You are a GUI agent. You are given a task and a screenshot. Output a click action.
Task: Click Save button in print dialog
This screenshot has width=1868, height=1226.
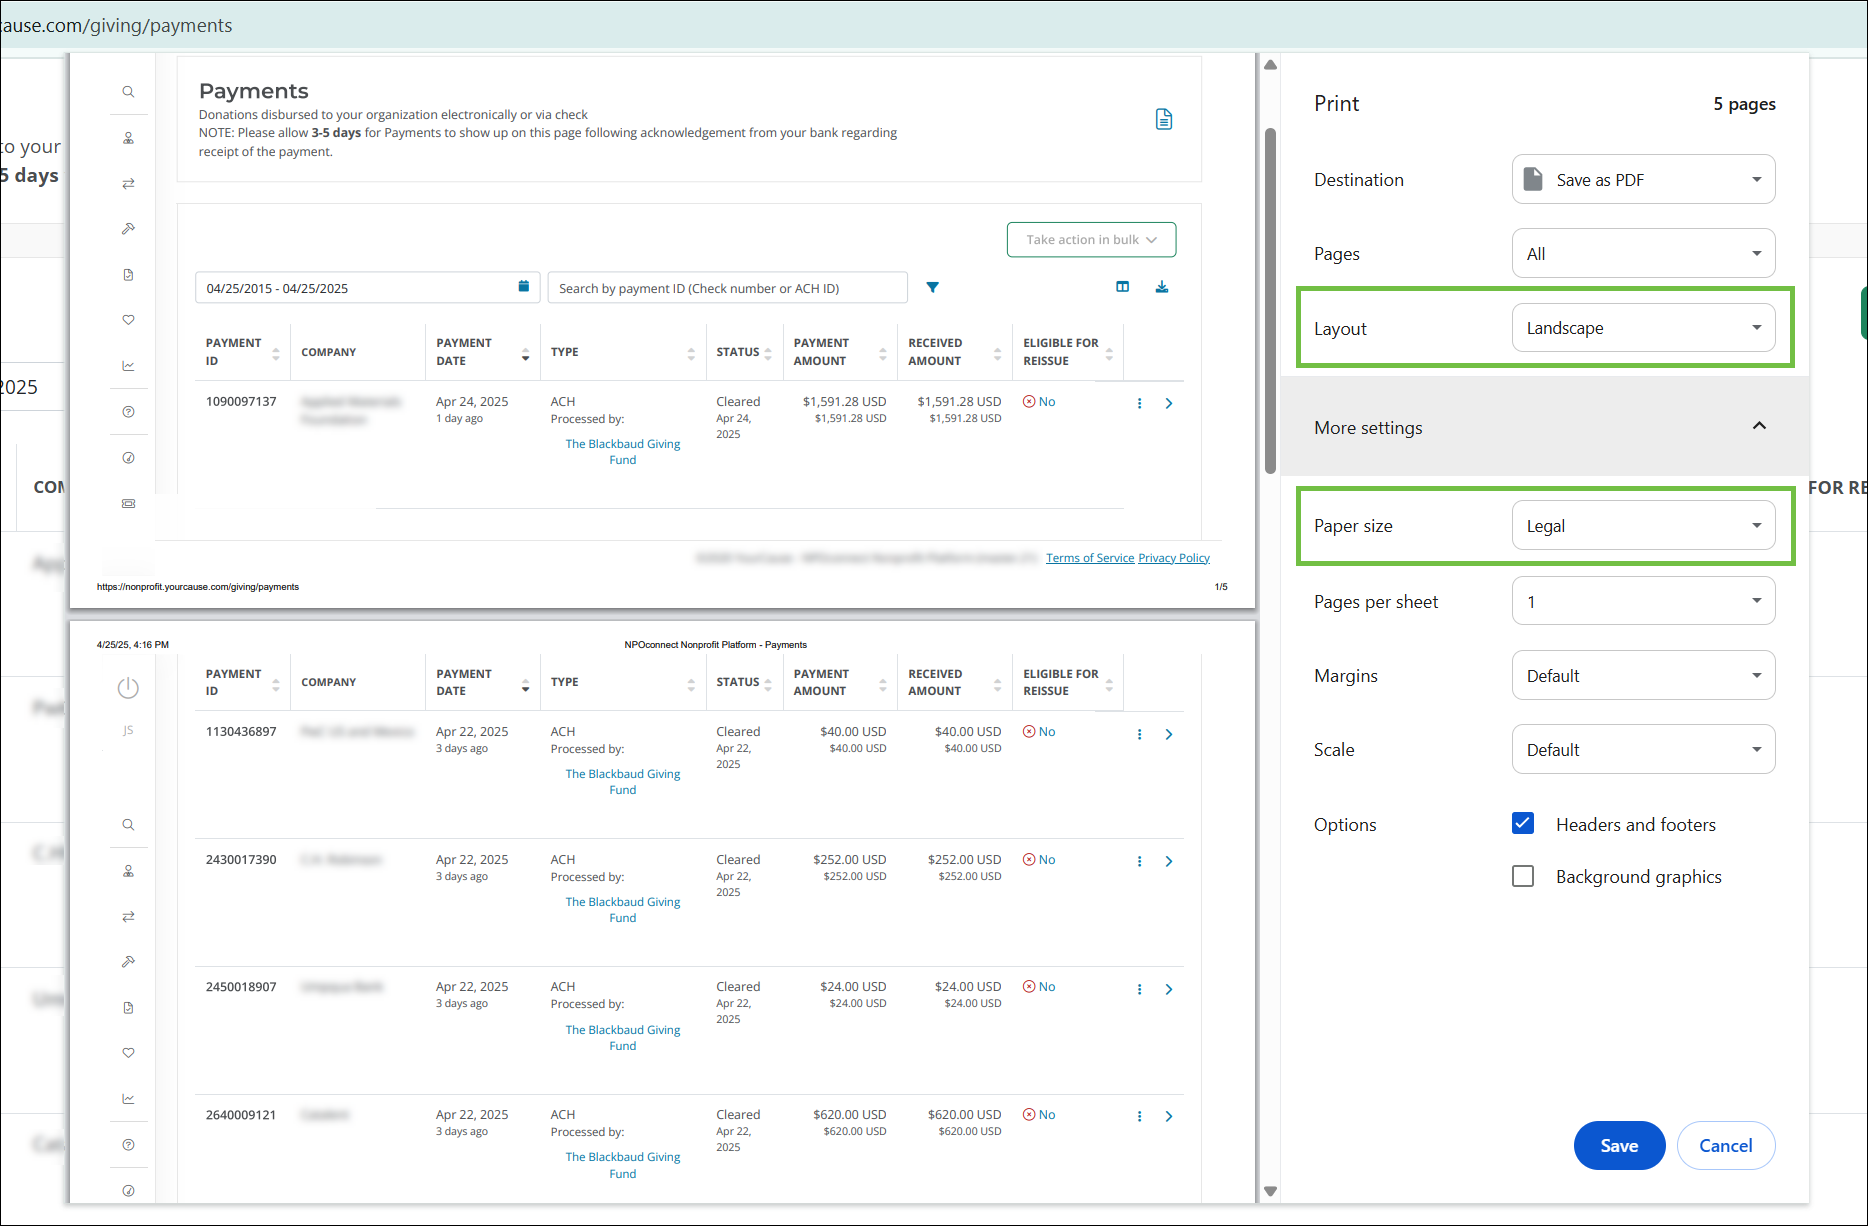(x=1619, y=1145)
